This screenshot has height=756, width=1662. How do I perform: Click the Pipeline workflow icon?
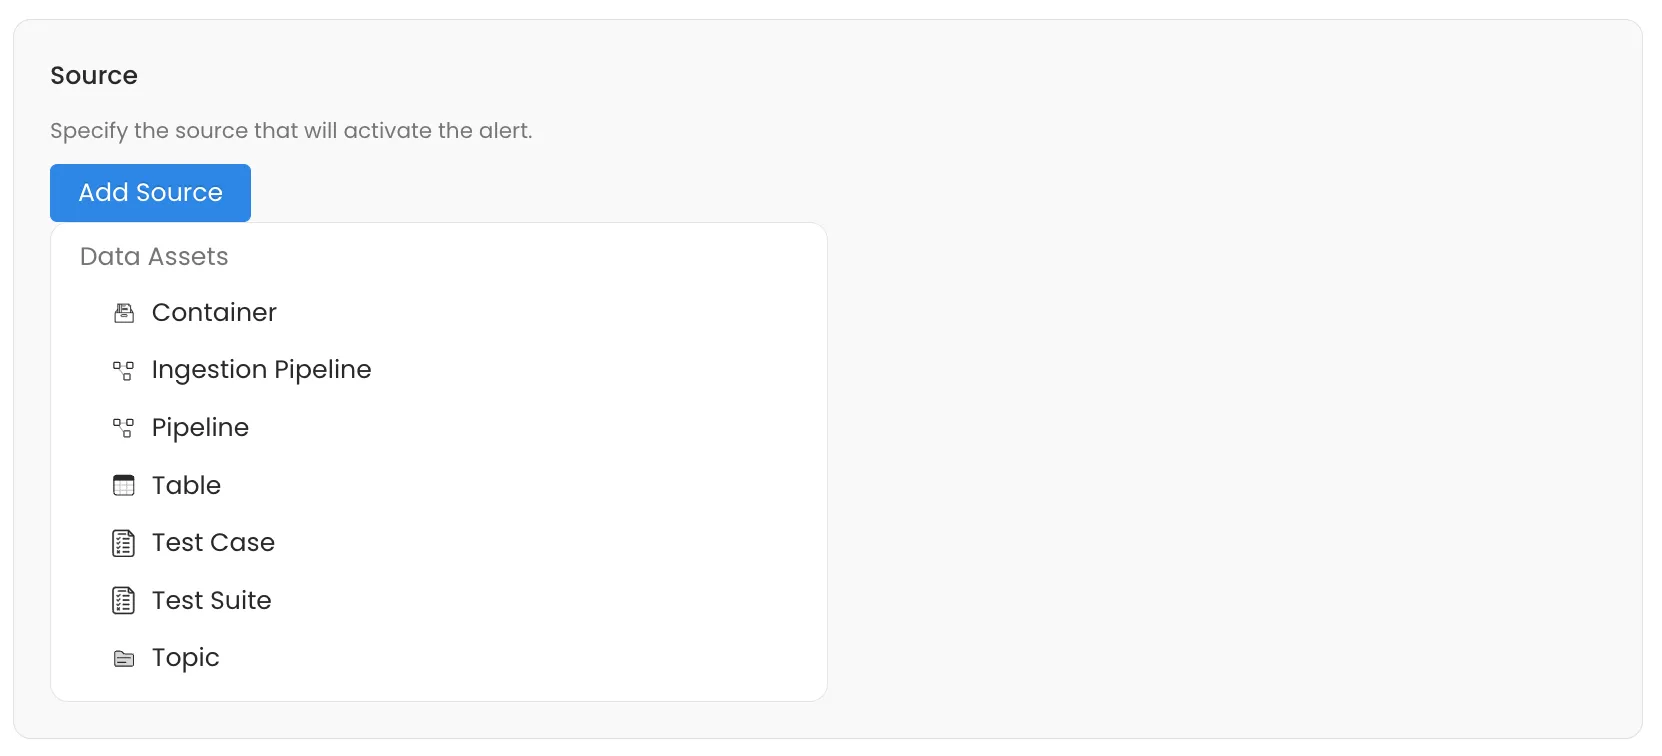click(x=124, y=428)
